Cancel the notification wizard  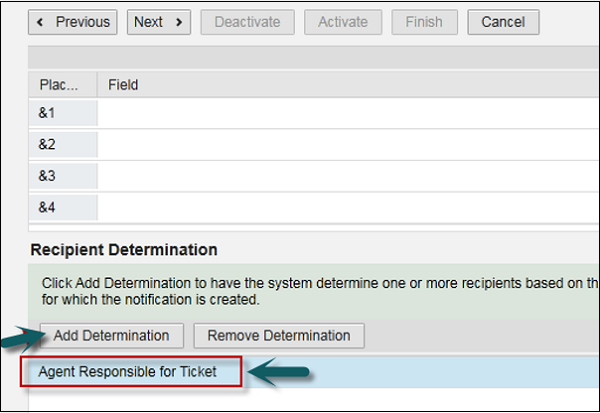point(503,22)
